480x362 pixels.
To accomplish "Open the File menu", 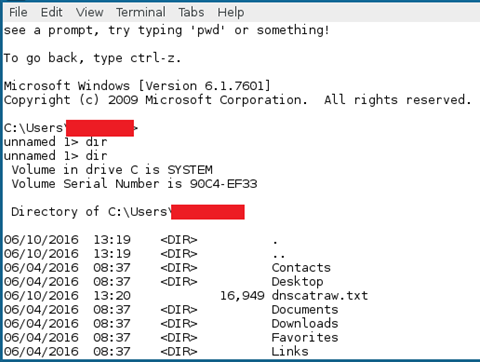I will [x=18, y=12].
